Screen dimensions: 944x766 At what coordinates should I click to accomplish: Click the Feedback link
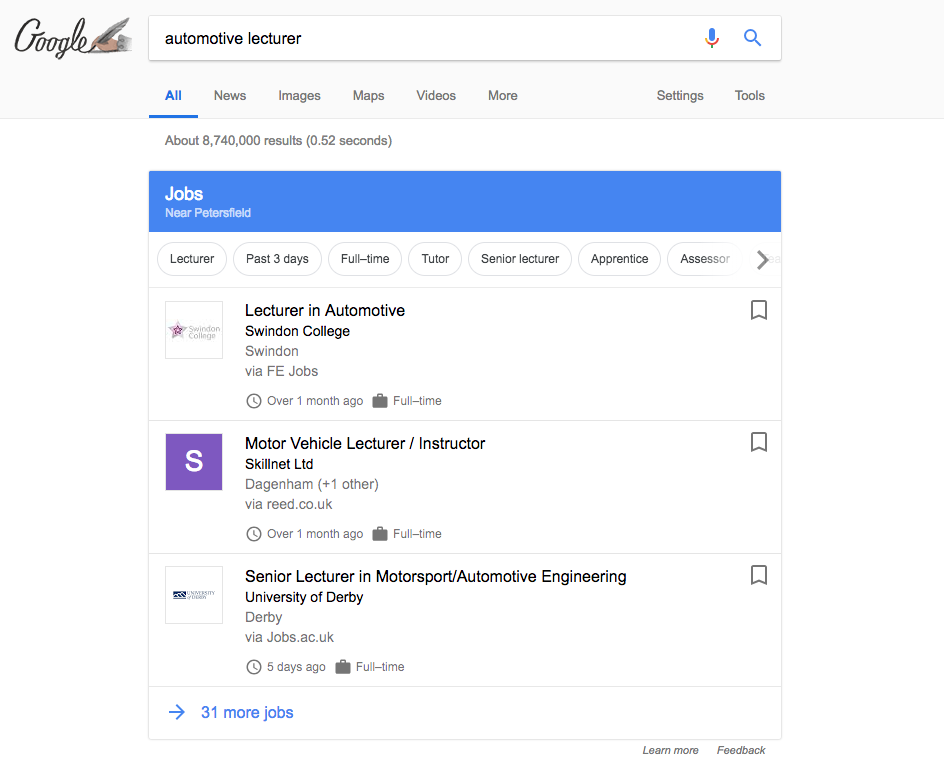coord(741,750)
